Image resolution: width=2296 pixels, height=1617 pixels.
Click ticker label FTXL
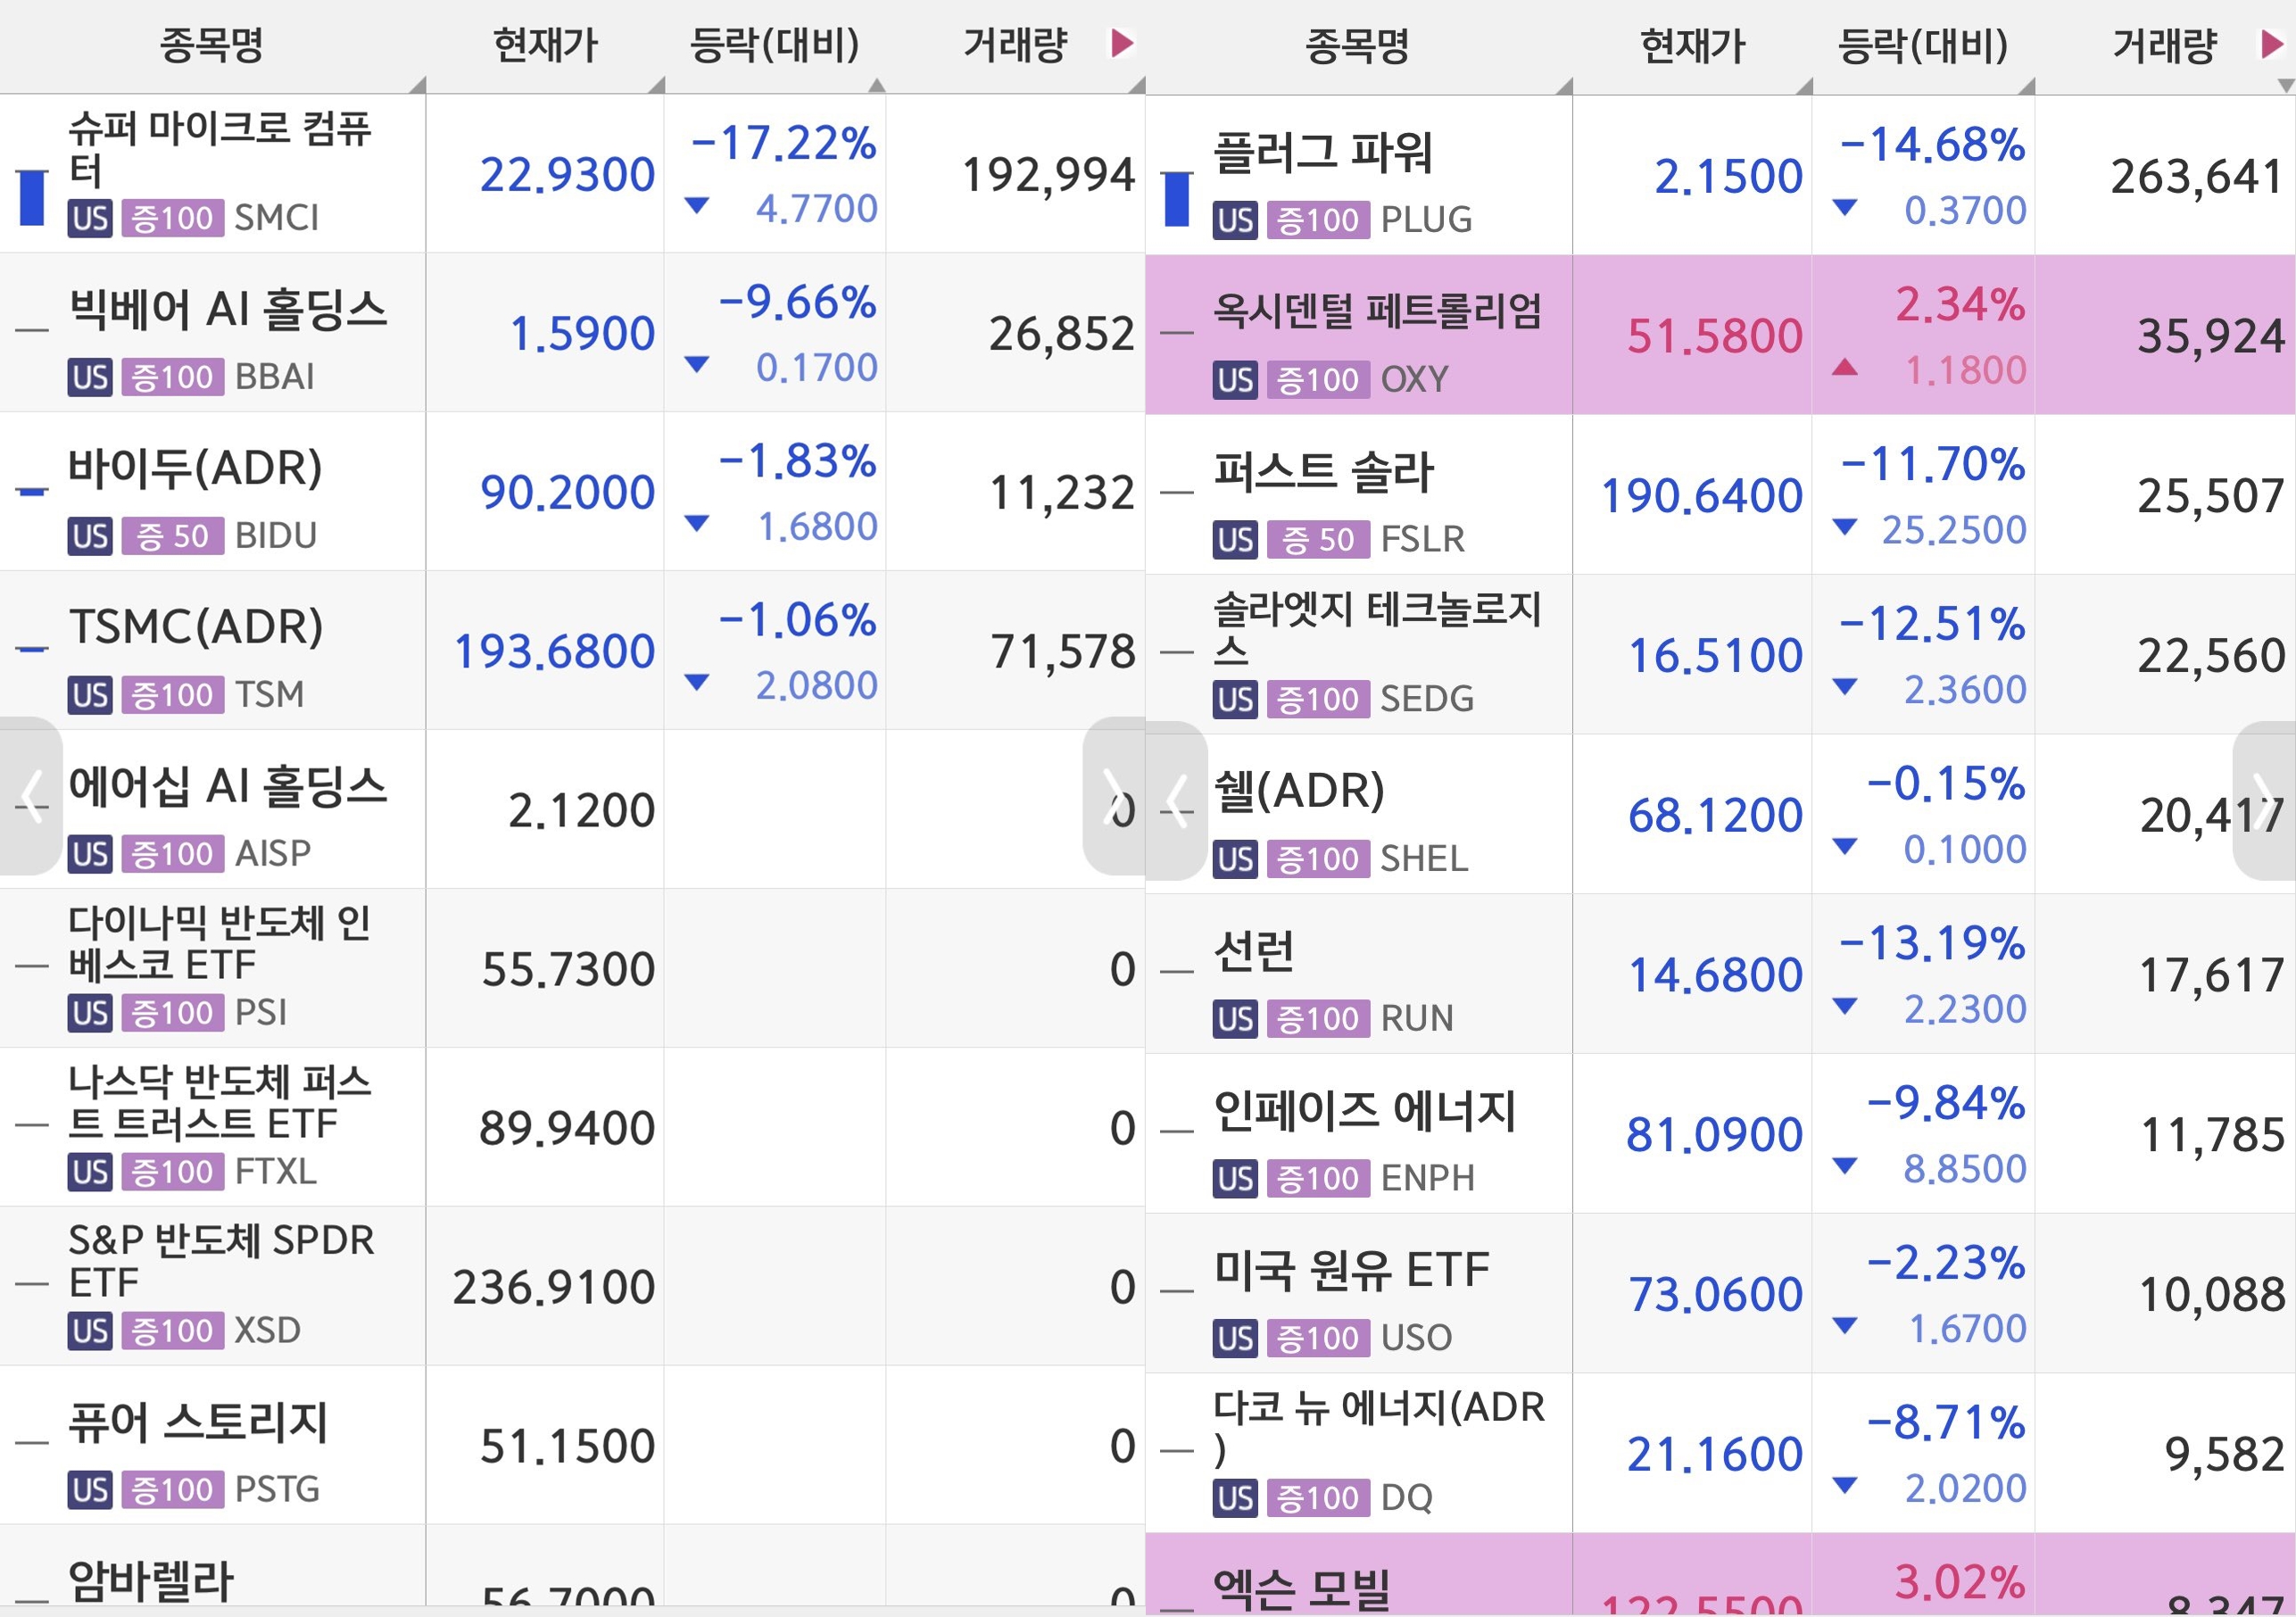tap(275, 1171)
